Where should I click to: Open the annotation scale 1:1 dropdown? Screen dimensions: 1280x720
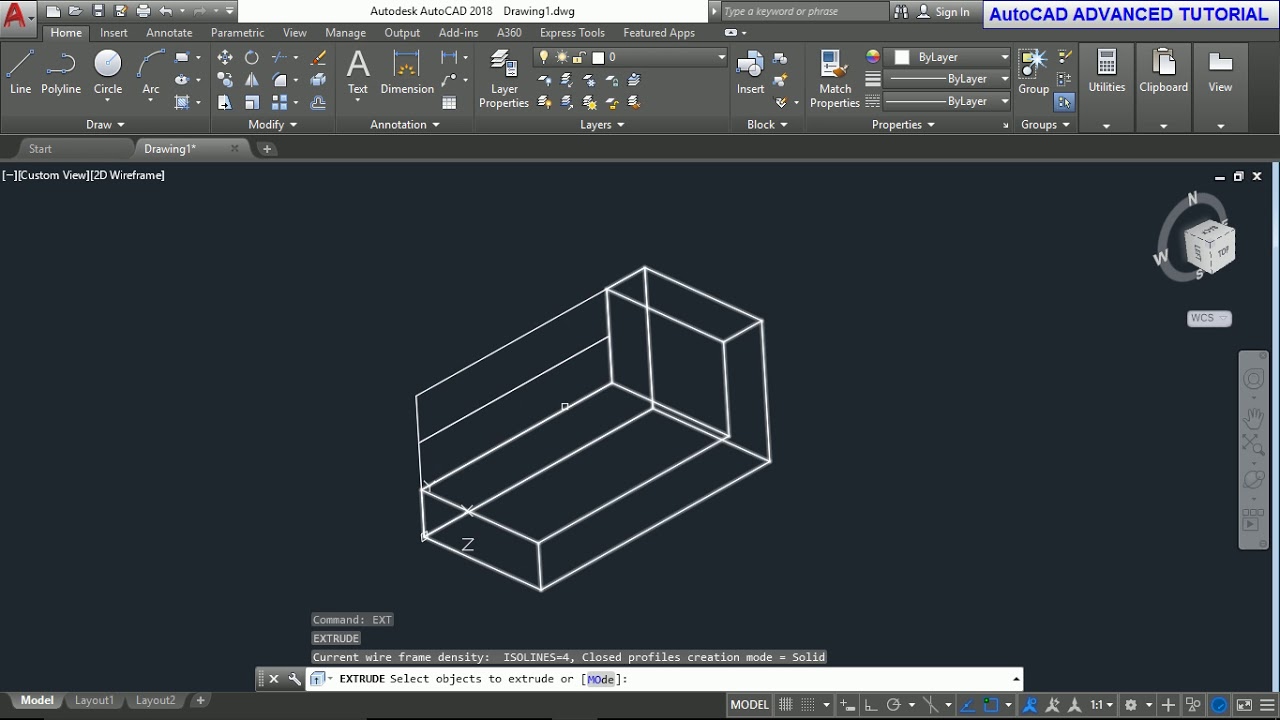click(1102, 705)
